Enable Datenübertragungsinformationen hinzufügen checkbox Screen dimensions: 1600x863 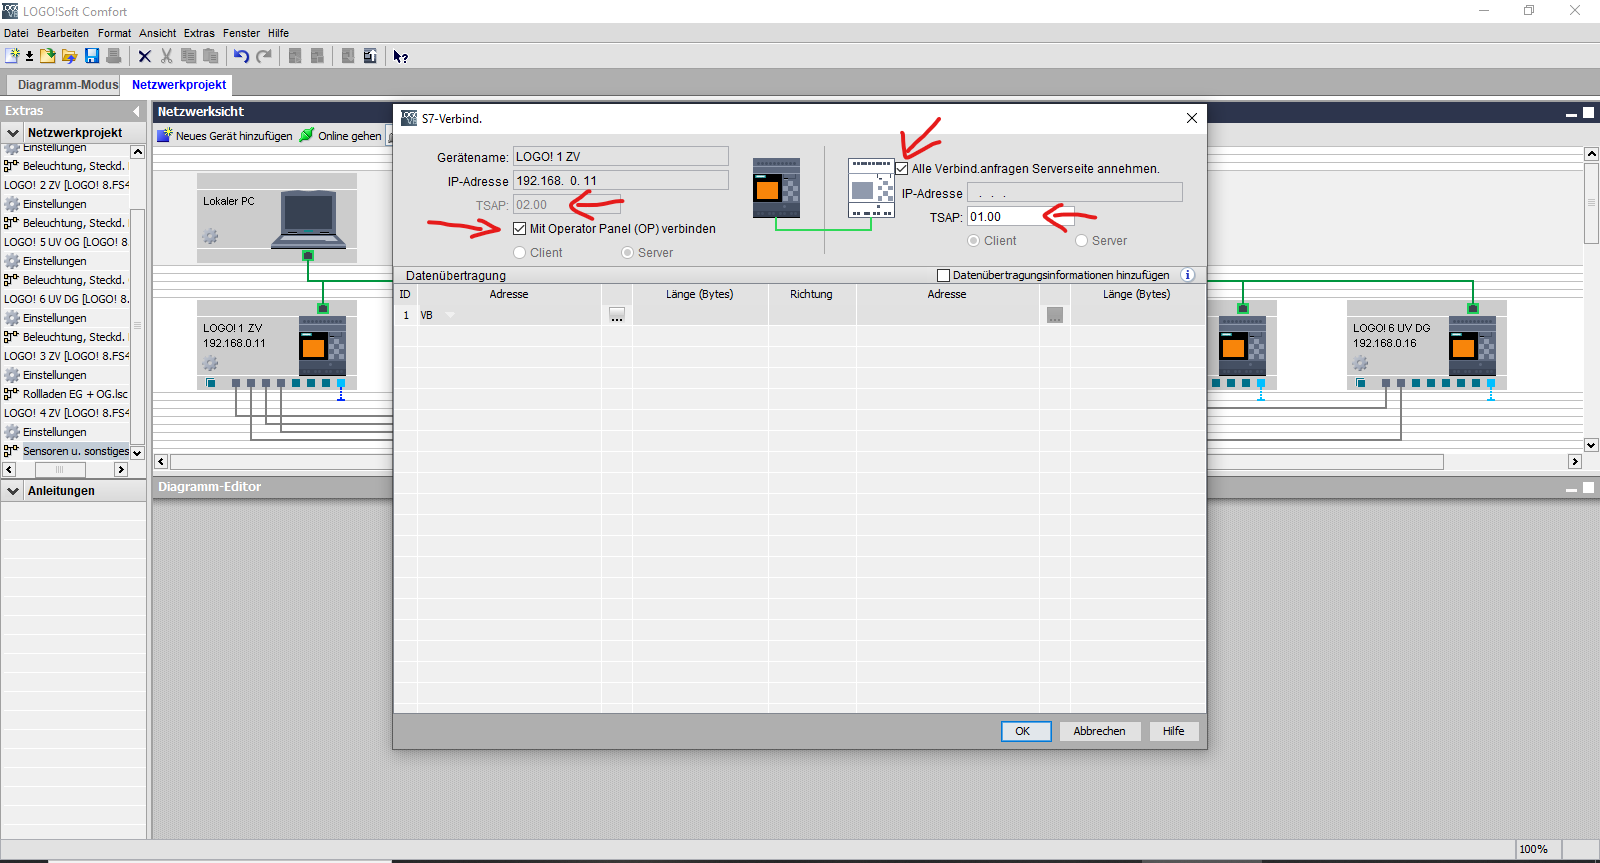coord(943,275)
